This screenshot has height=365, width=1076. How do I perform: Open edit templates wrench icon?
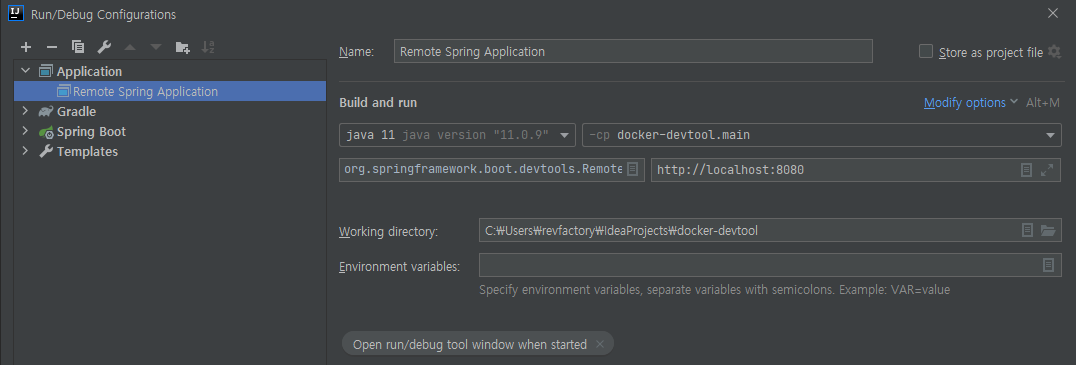(104, 47)
